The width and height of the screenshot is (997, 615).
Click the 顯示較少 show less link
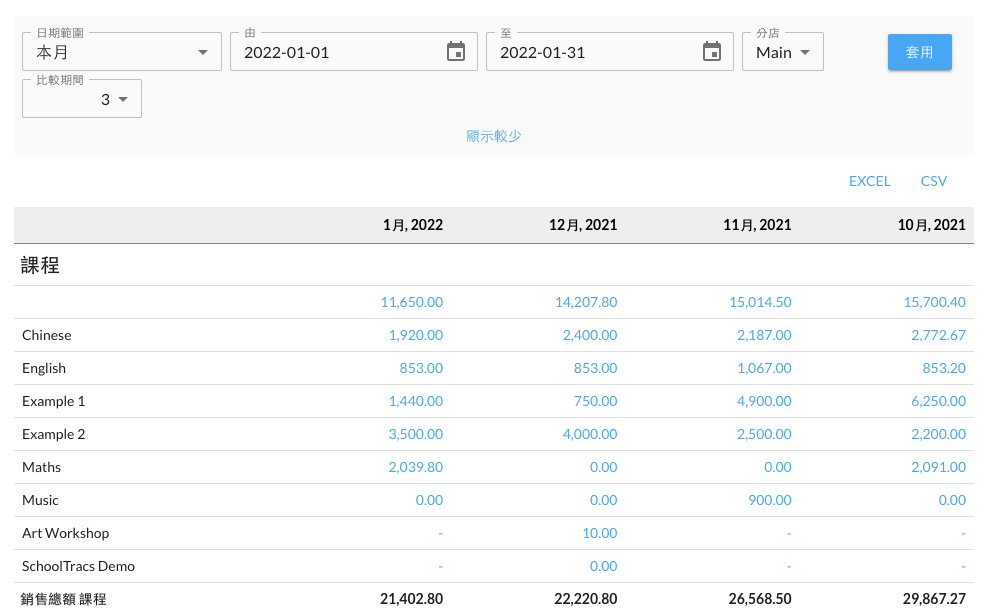[x=494, y=136]
